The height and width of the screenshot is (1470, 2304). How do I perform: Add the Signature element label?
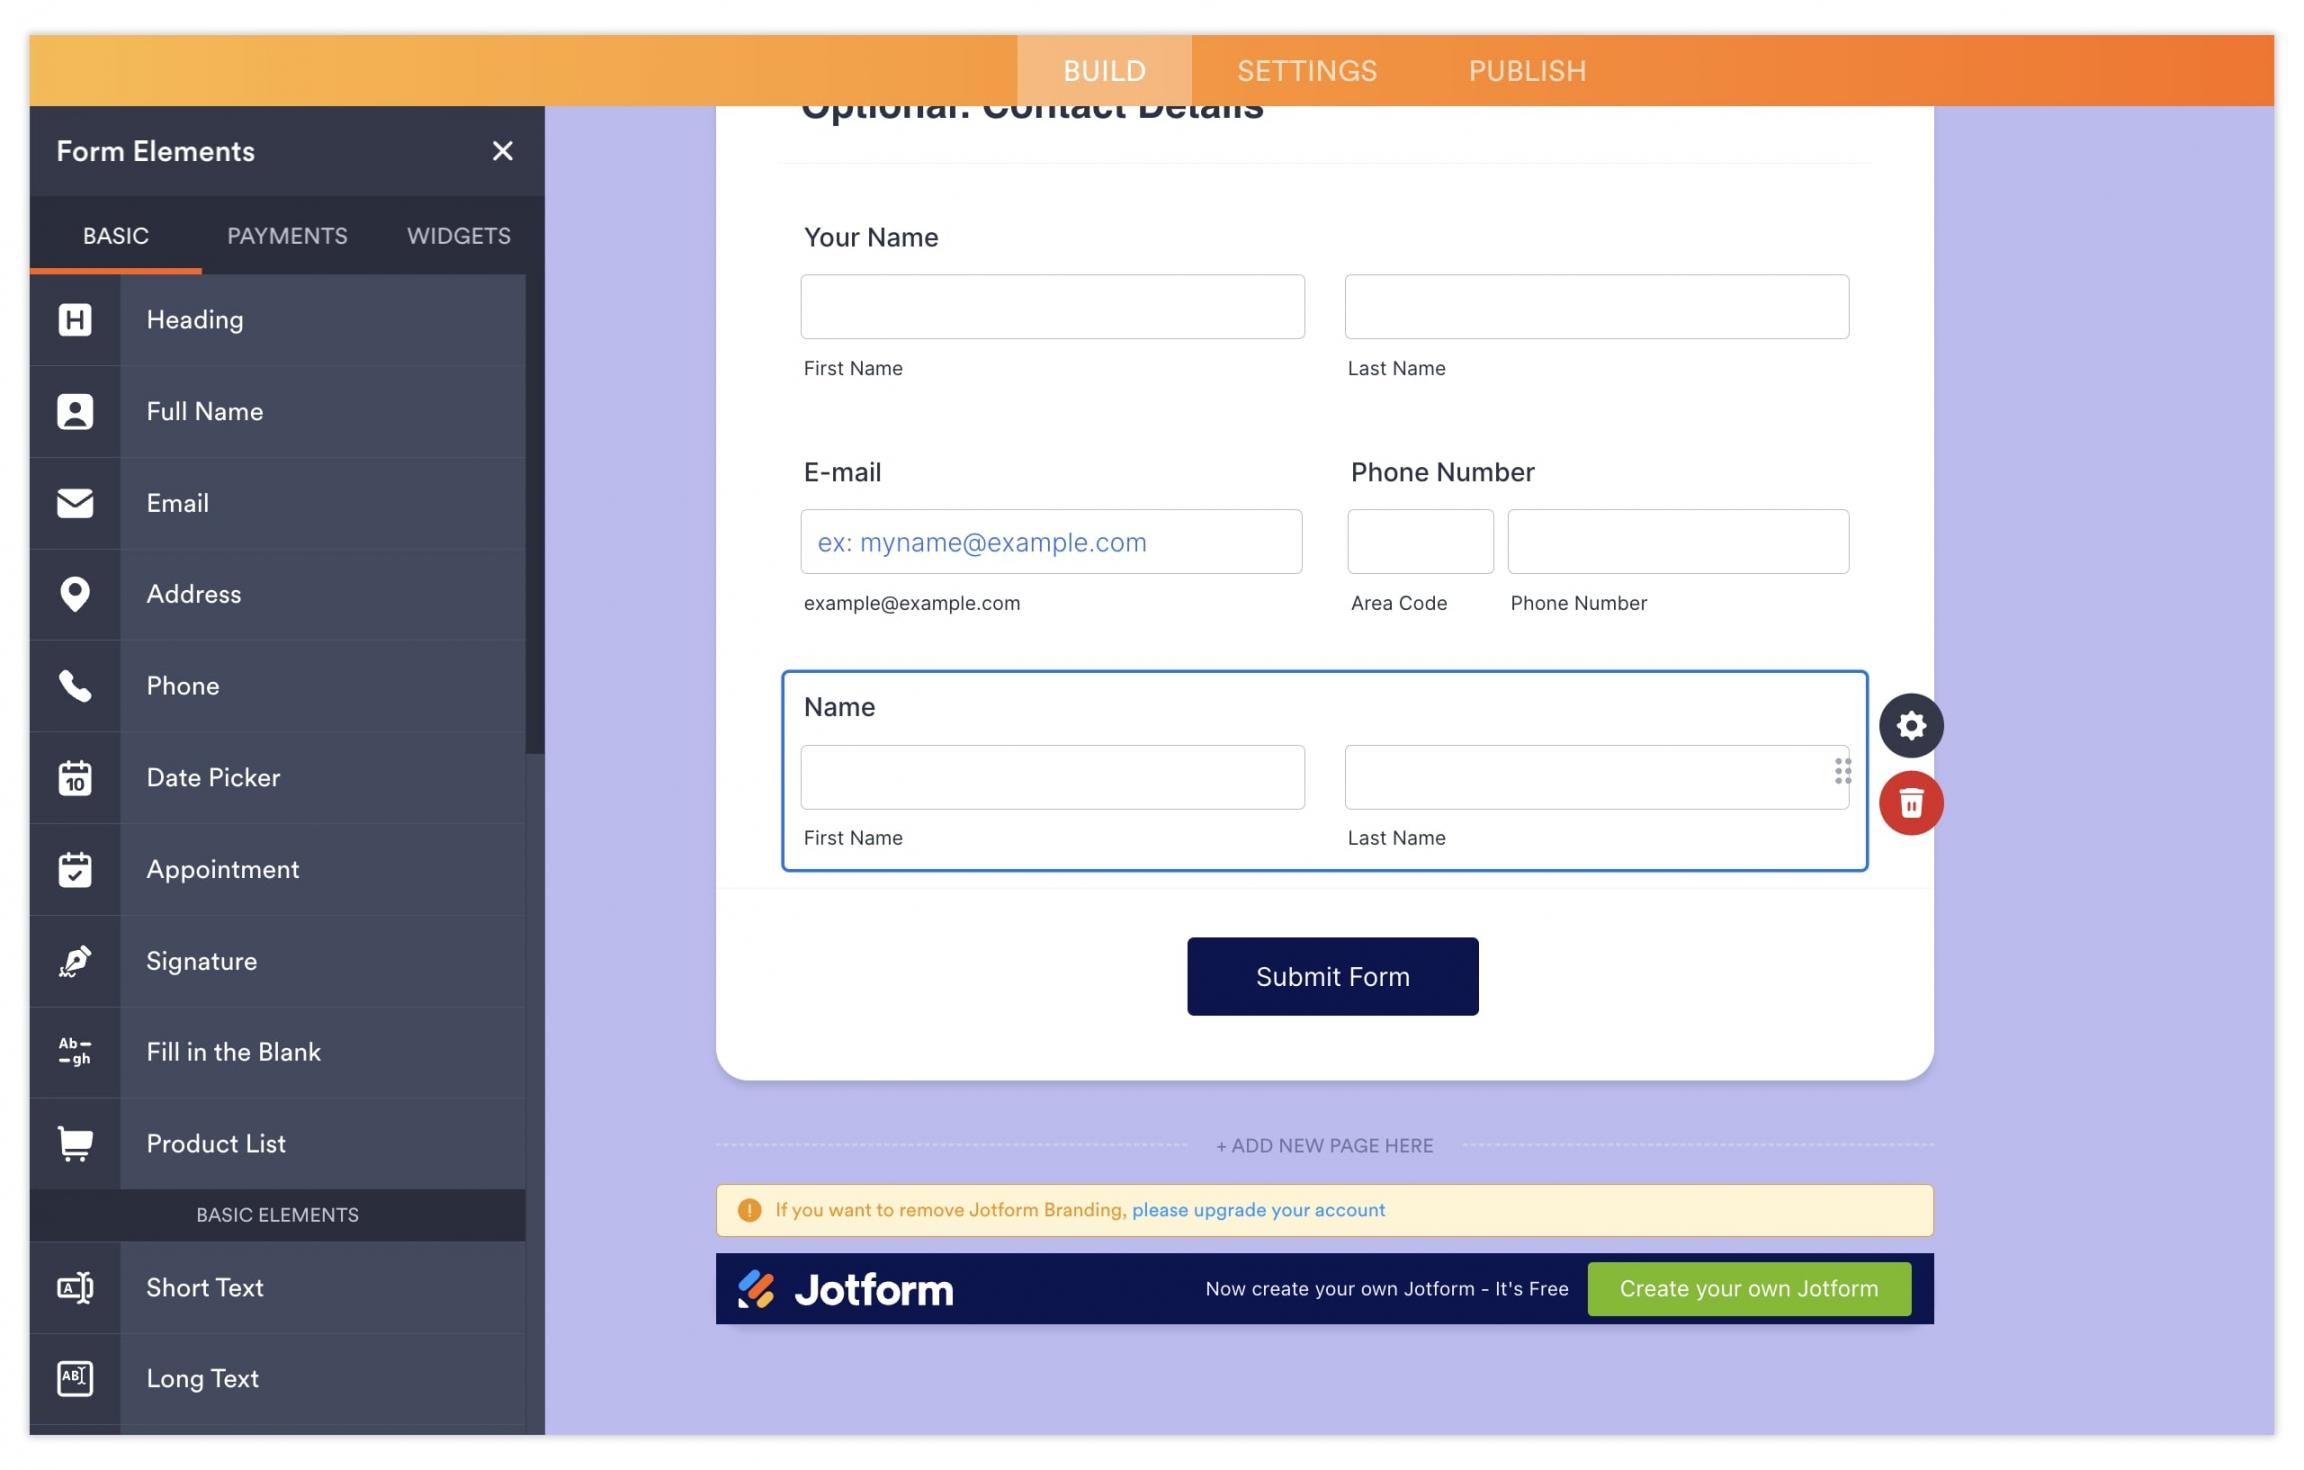tap(202, 961)
